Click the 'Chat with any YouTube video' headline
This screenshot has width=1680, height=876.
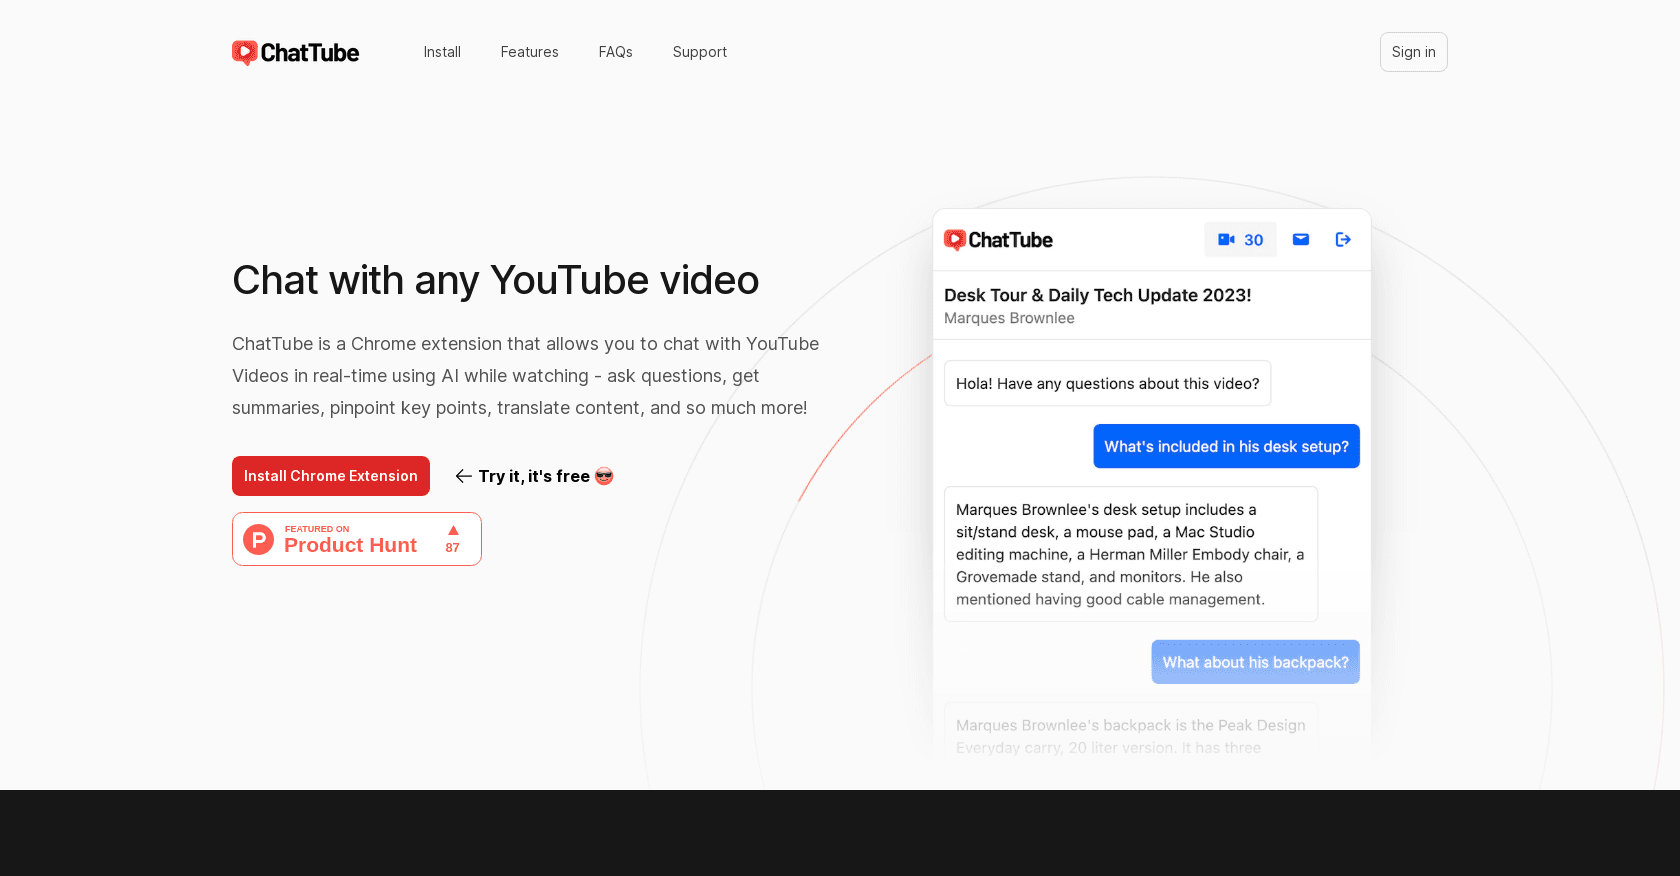tap(496, 280)
